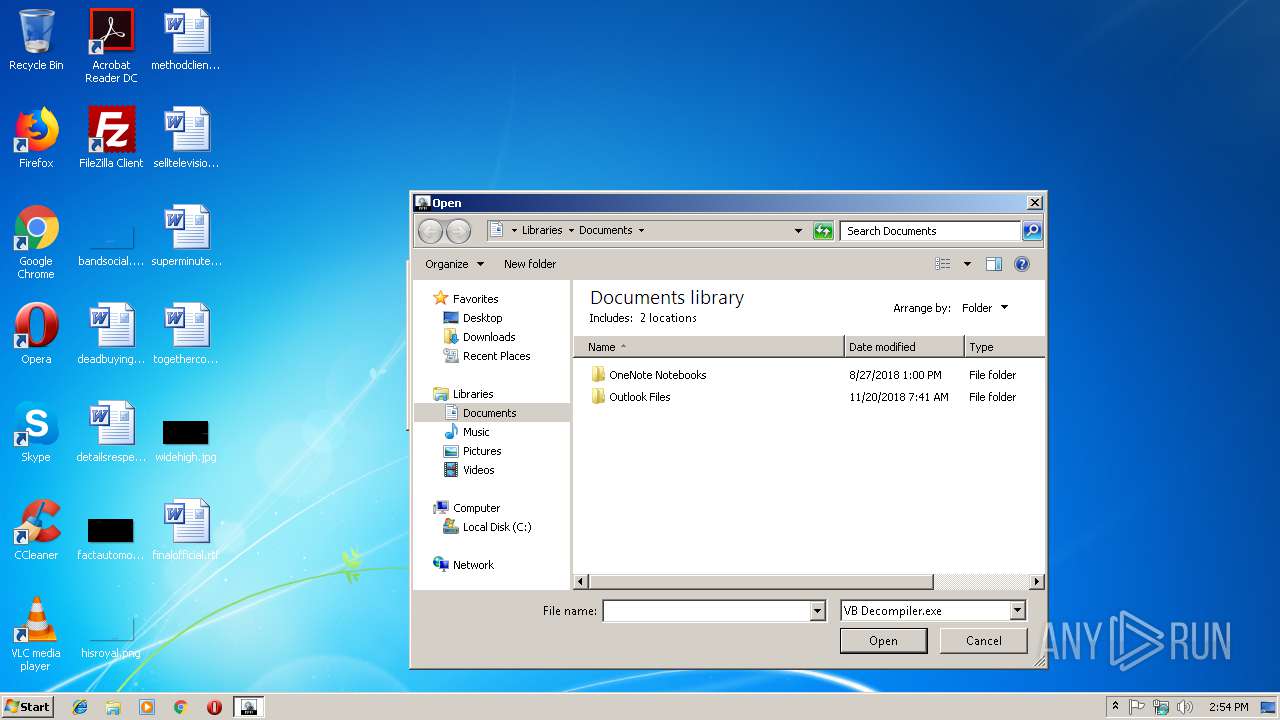
Task: Toggle the preview pane button
Action: point(994,264)
